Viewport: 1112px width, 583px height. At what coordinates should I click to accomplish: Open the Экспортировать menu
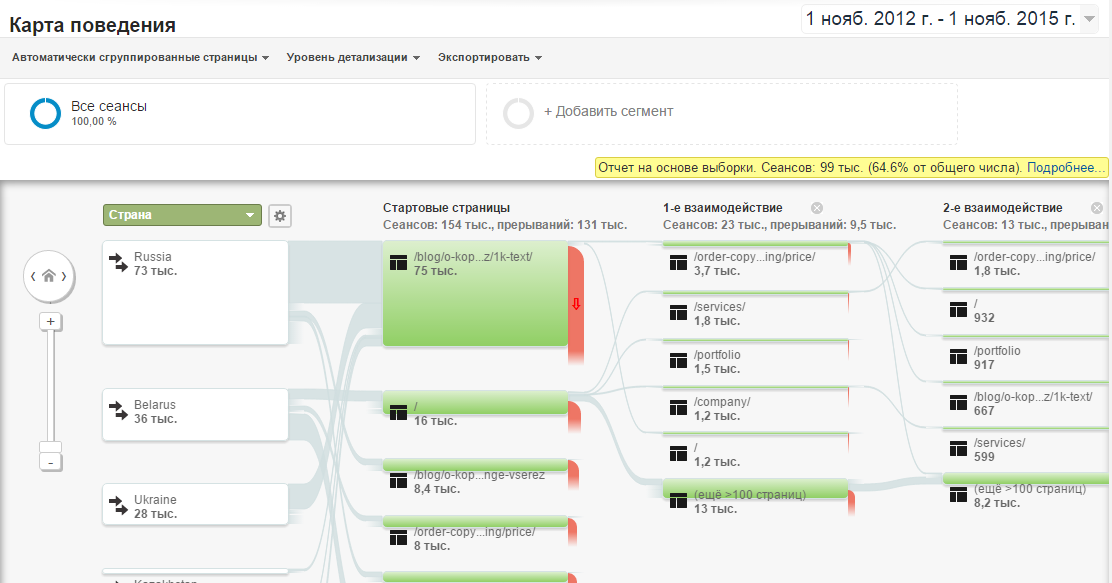point(489,58)
